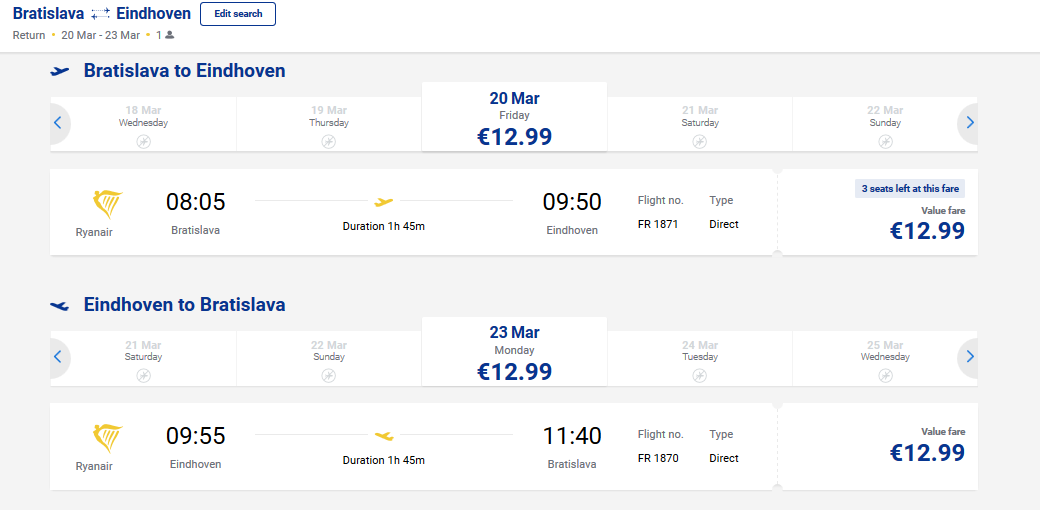Click no-flight icon under 24 Mar Tuesday
This screenshot has height=510, width=1040.
[x=700, y=375]
